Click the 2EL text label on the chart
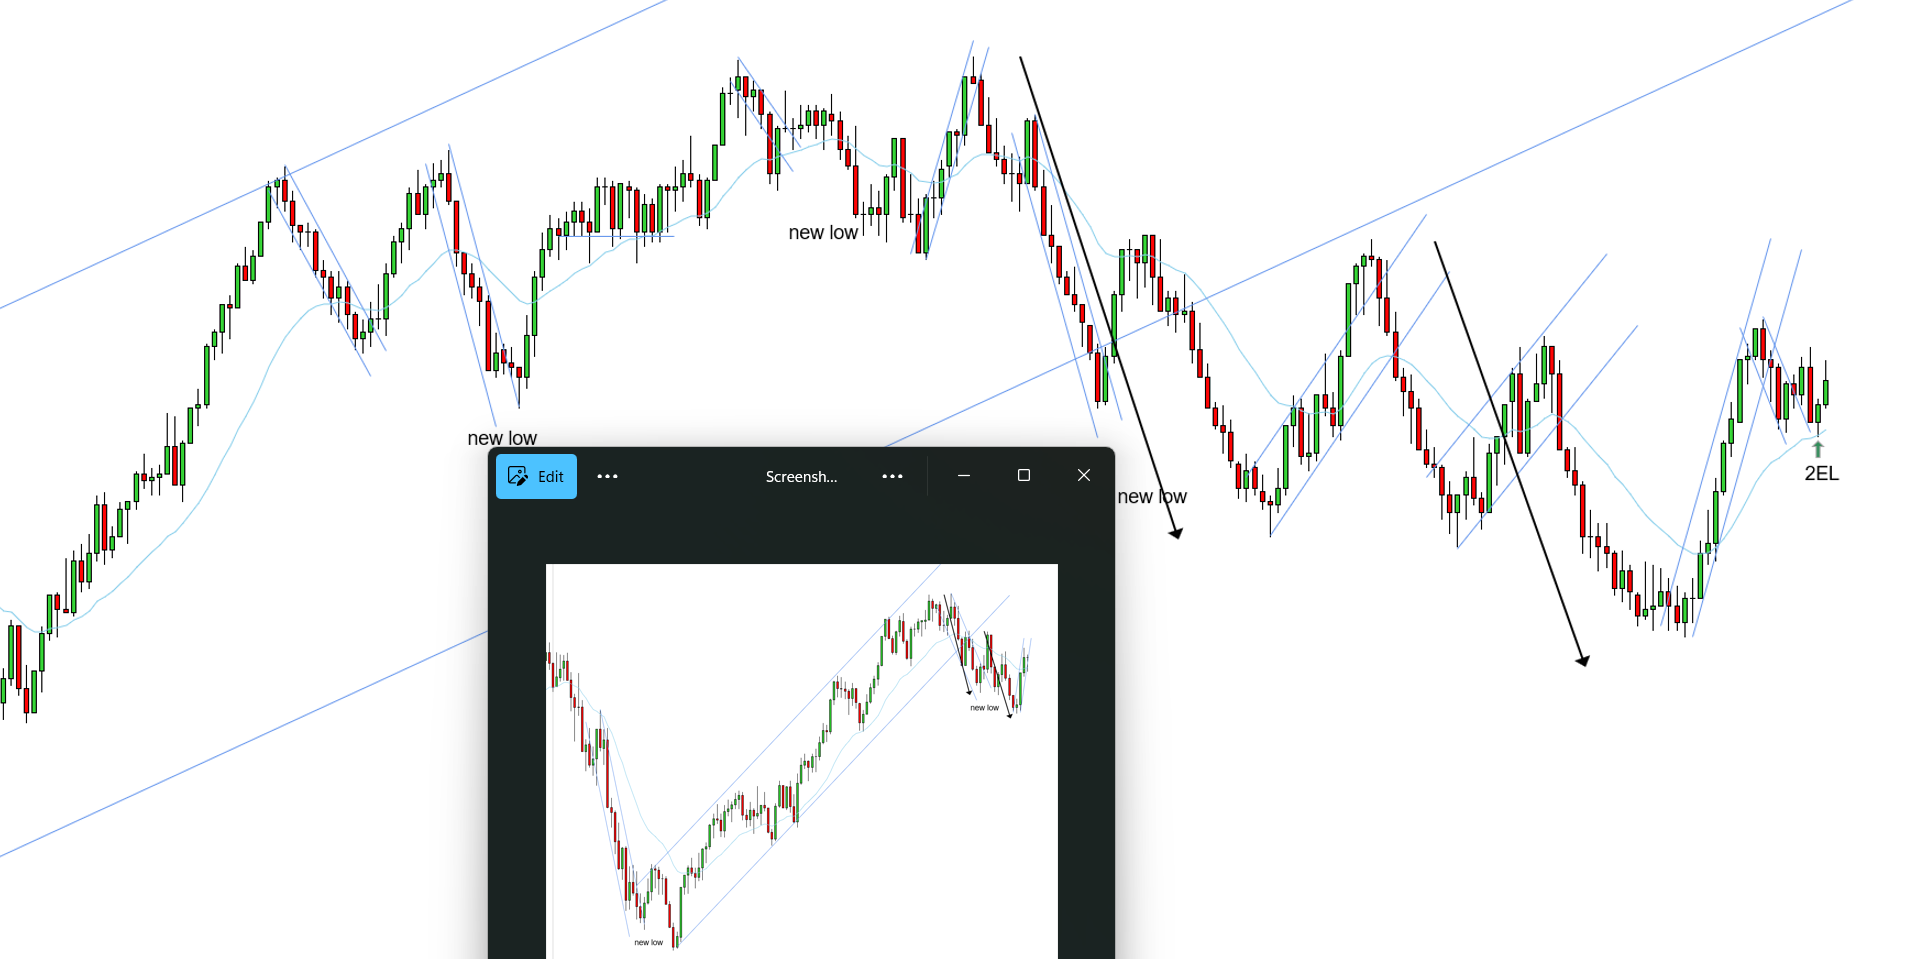 pos(1820,473)
